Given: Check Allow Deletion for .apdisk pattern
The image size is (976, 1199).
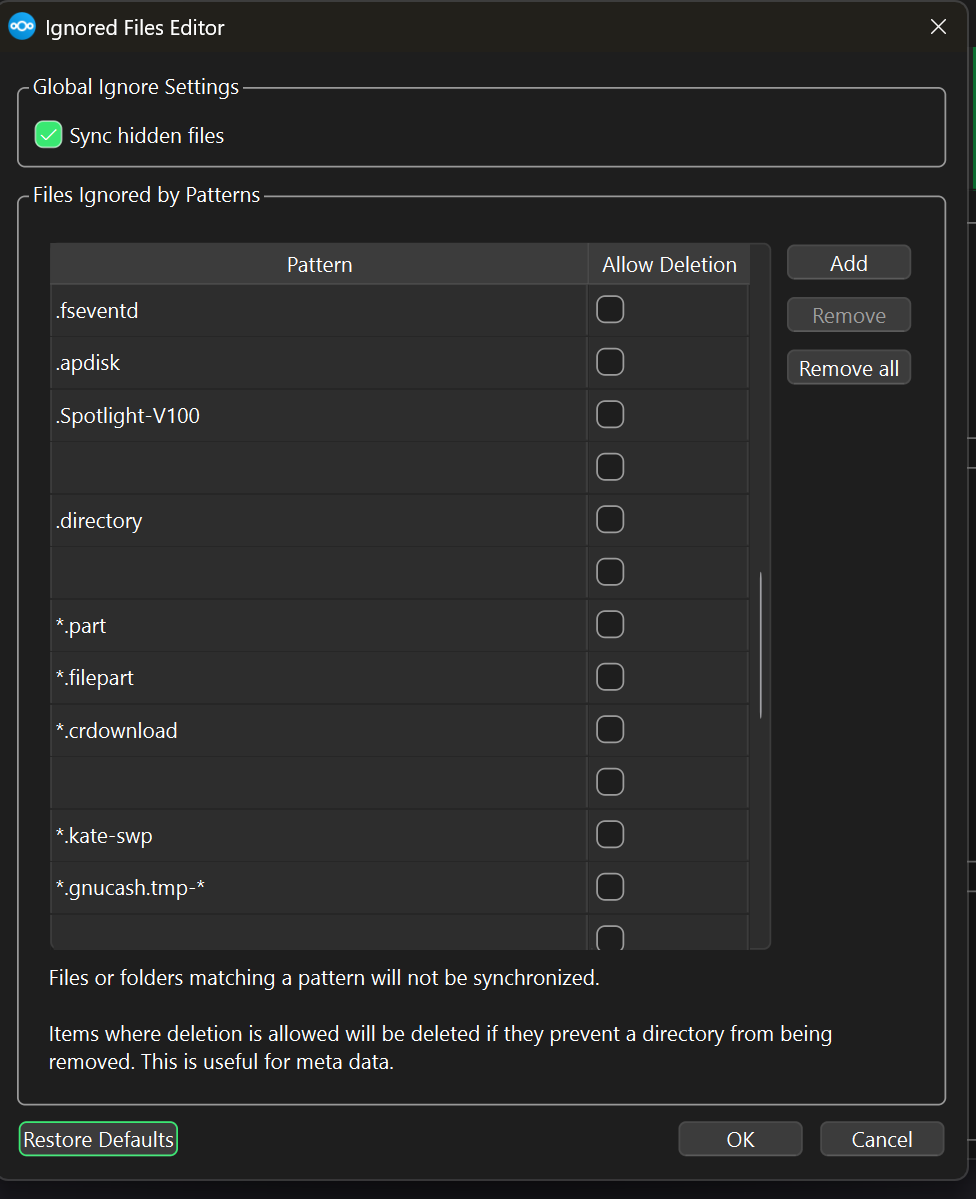Looking at the screenshot, I should click(610, 362).
